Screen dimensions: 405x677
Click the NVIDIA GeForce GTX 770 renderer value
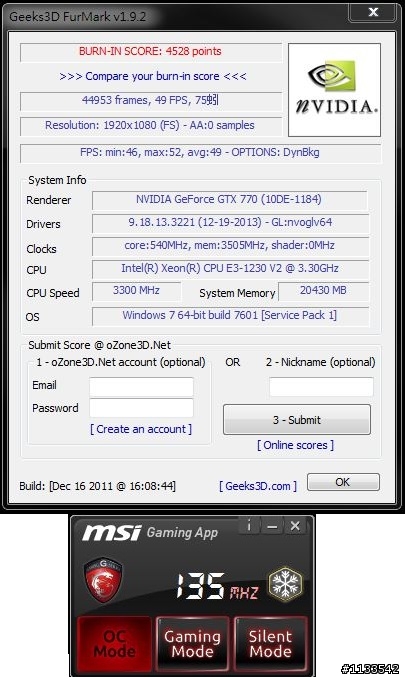(x=229, y=199)
